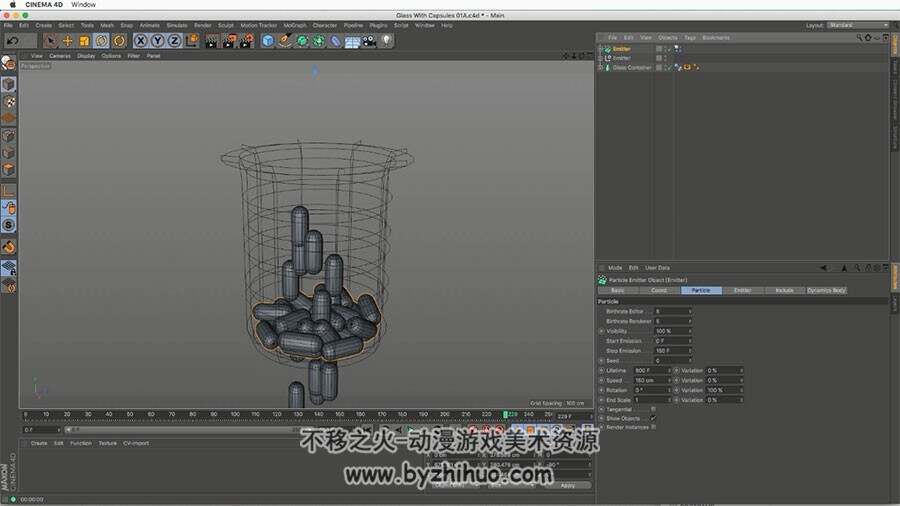Click the timeline ruler at frame 100

pyautogui.click(x=235, y=414)
